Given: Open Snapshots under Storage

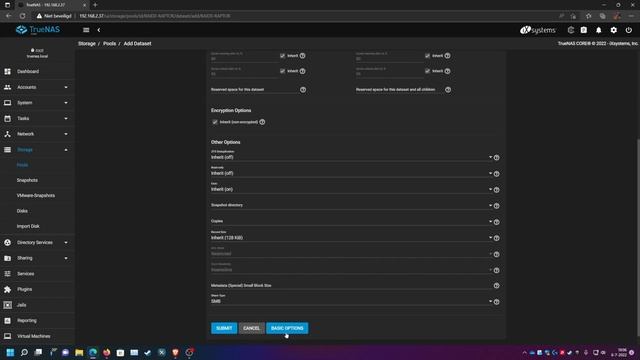Looking at the screenshot, I should coord(27,180).
